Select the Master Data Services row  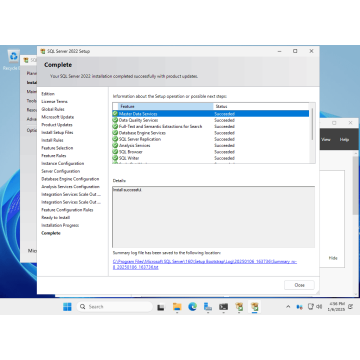211,114
